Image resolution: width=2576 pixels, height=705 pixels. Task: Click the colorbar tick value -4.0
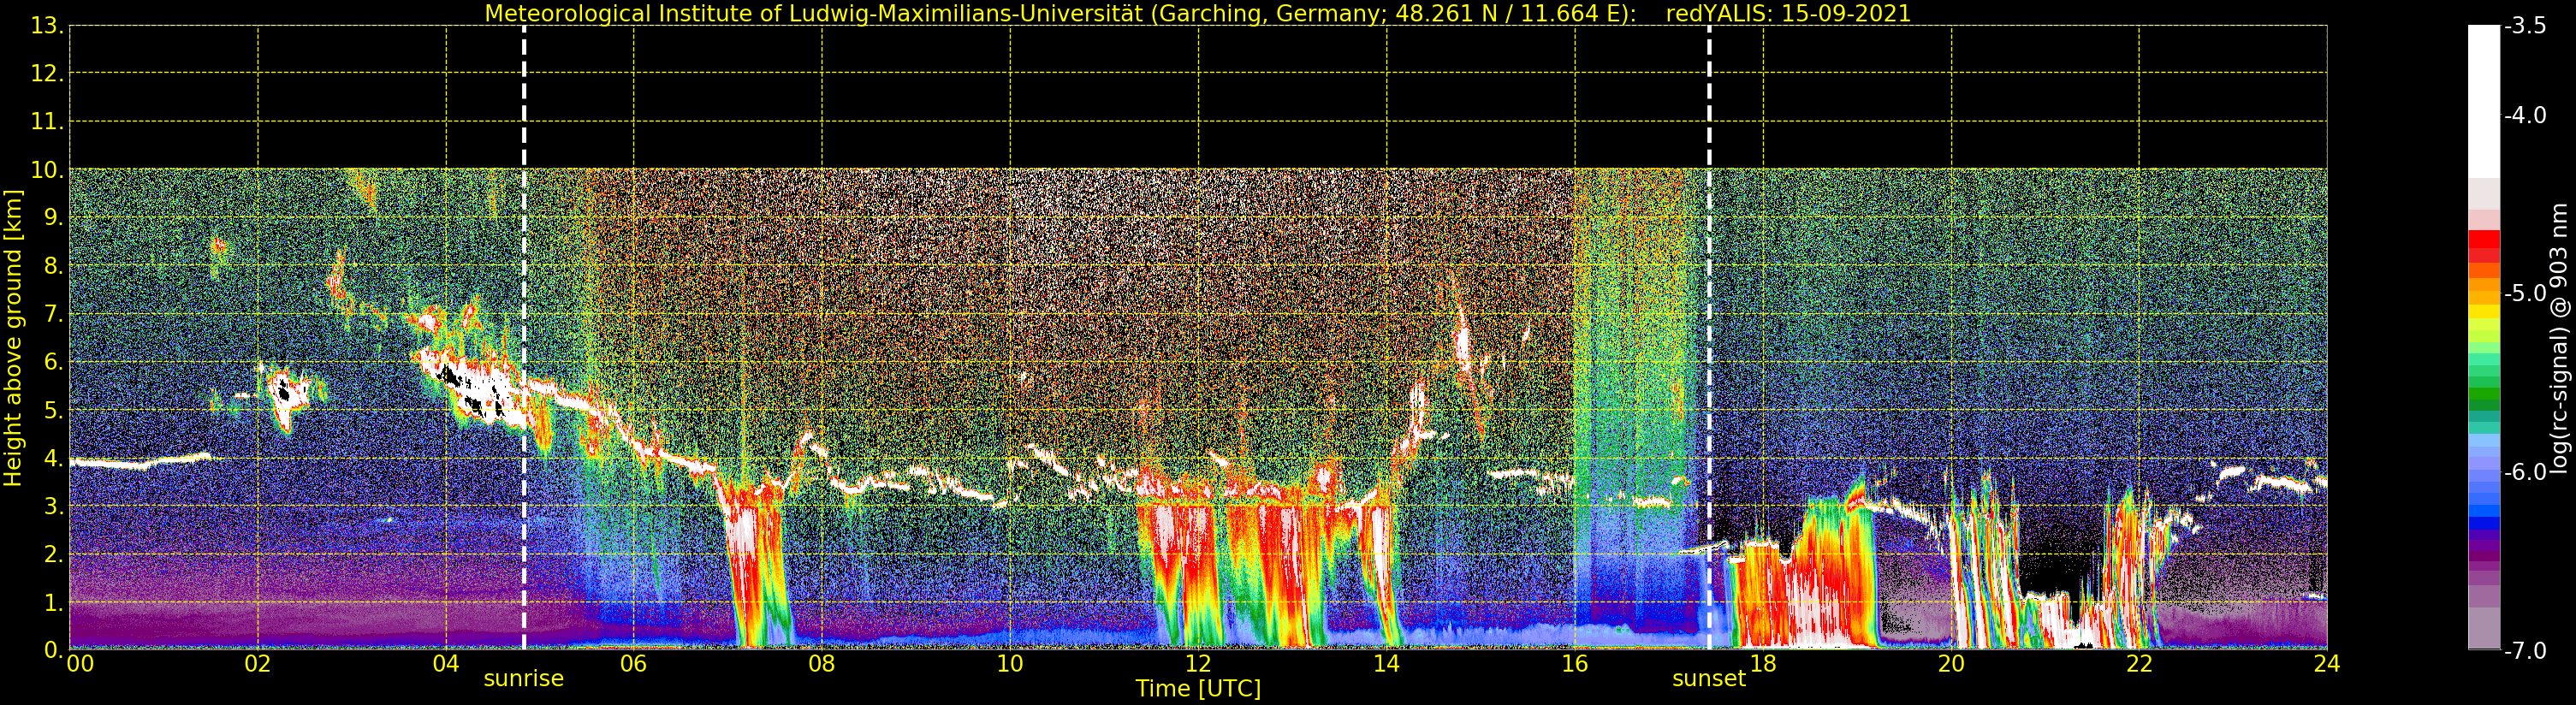pos(2525,115)
